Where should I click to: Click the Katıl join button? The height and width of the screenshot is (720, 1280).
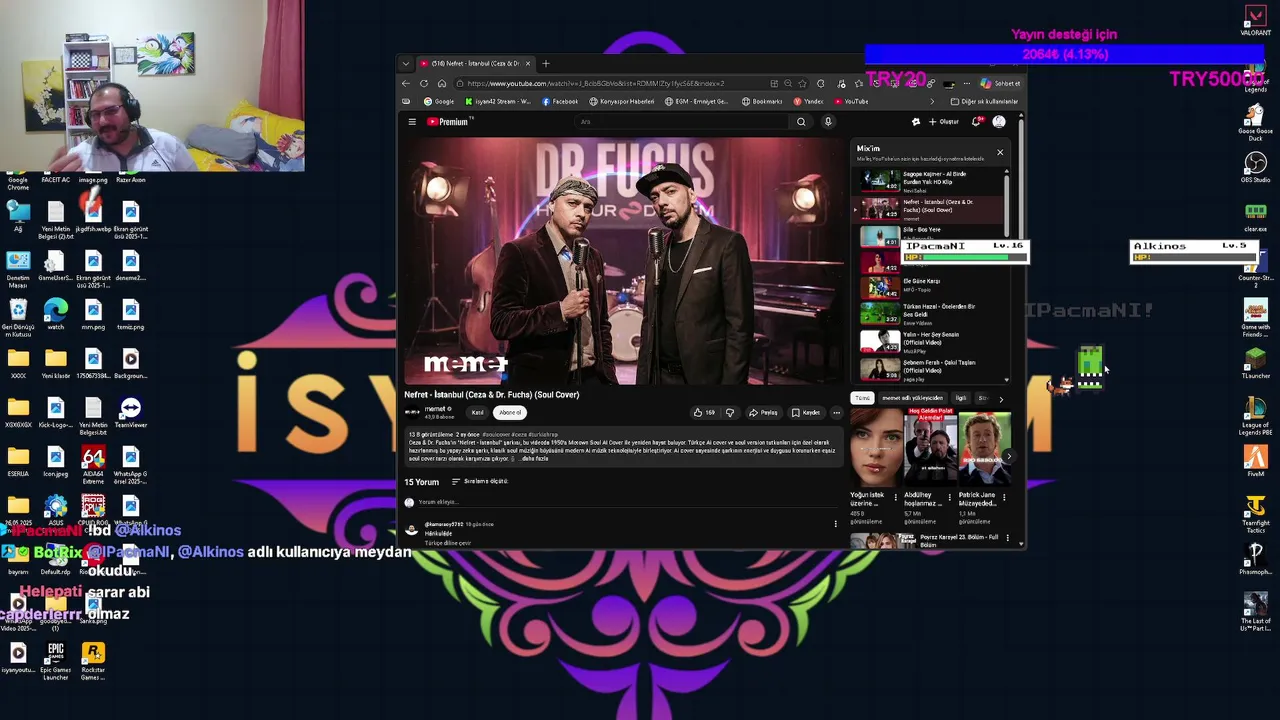(477, 412)
